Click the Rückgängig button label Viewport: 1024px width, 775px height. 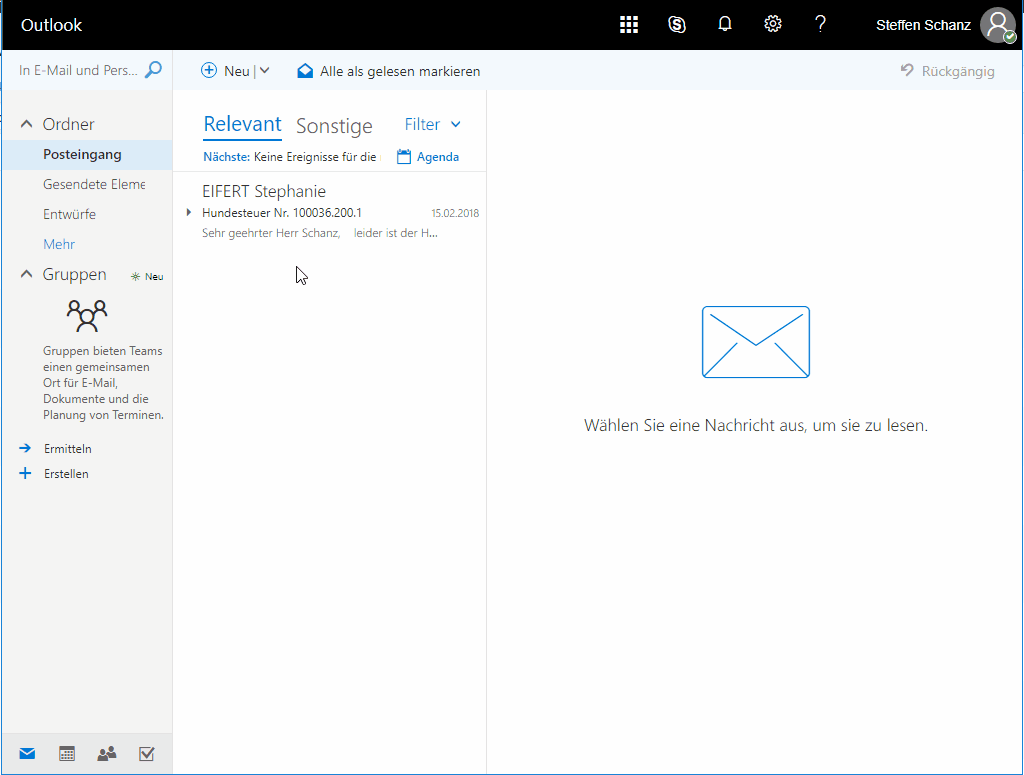pyautogui.click(x=958, y=71)
